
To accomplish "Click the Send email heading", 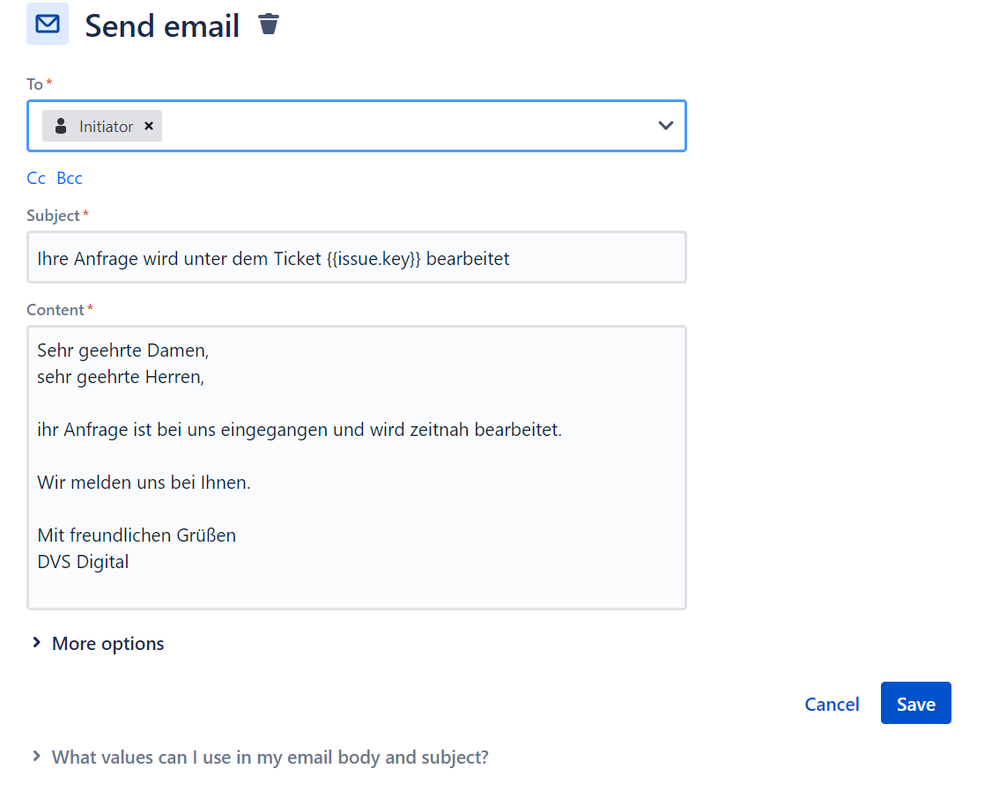I will (162, 26).
